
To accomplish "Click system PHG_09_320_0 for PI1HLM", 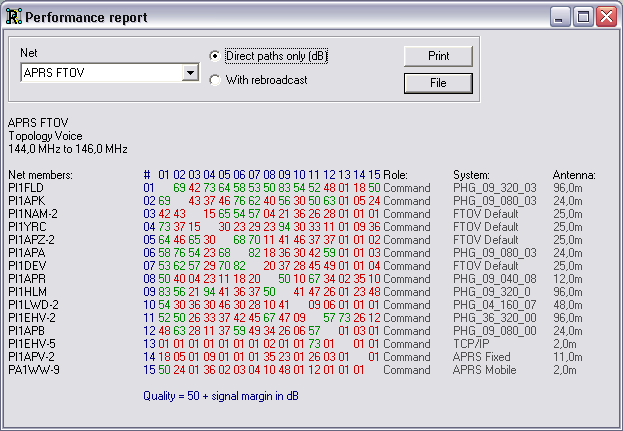I will pyautogui.click(x=491, y=292).
